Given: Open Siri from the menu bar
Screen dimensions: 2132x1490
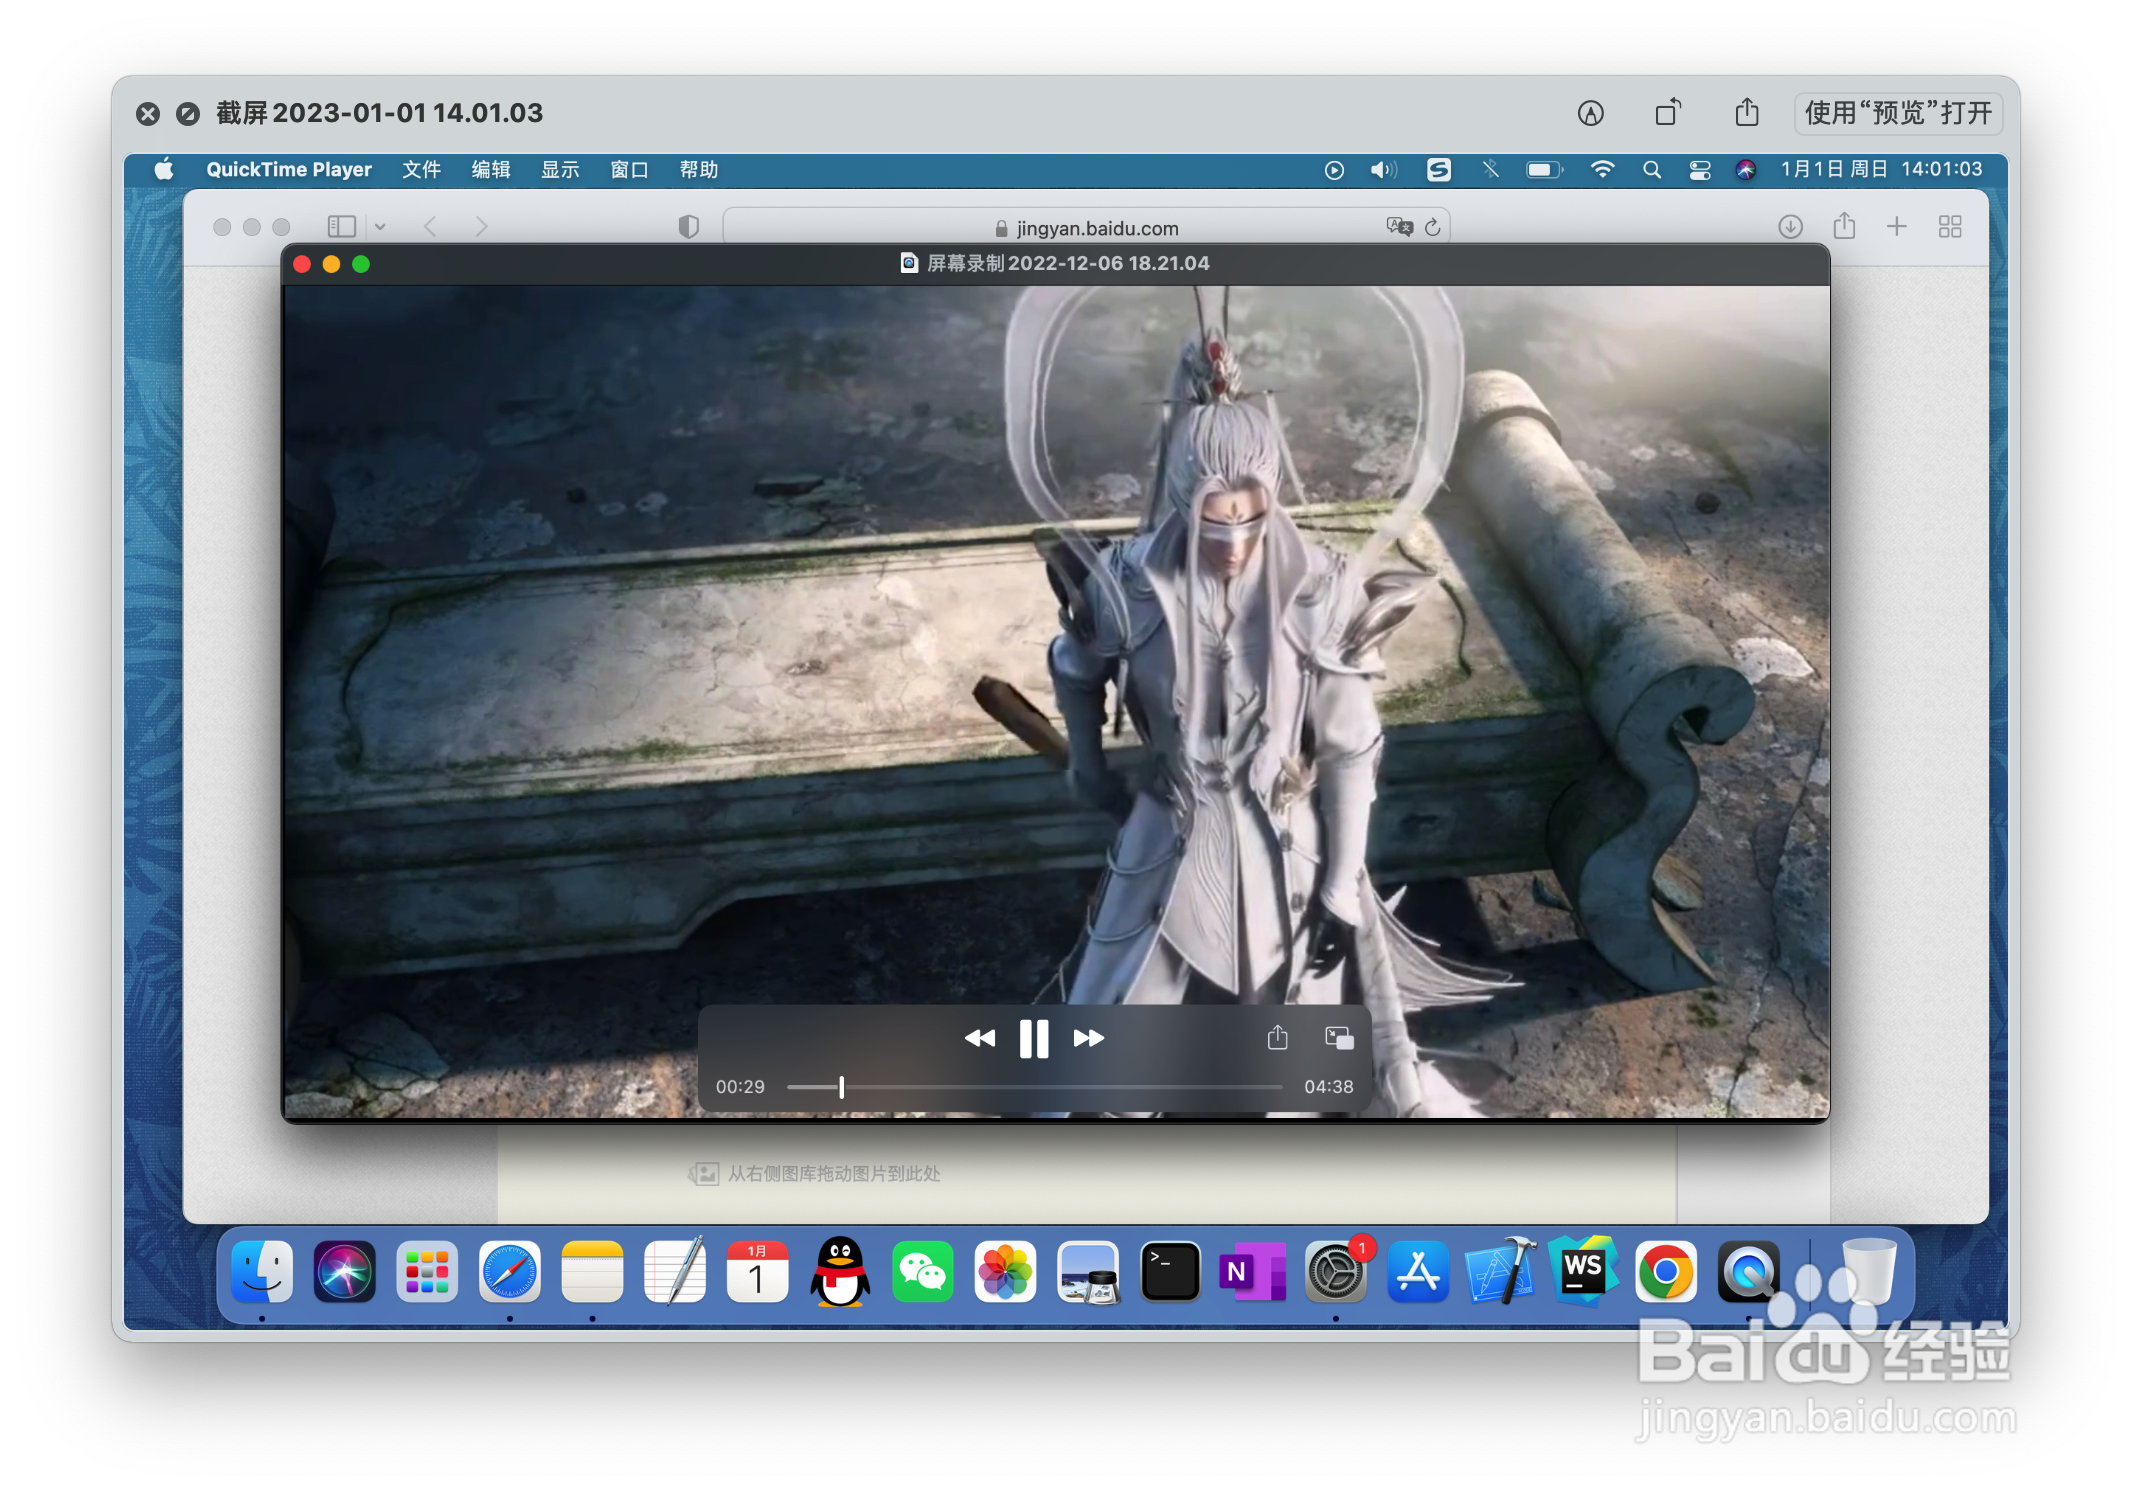Looking at the screenshot, I should (x=1745, y=170).
